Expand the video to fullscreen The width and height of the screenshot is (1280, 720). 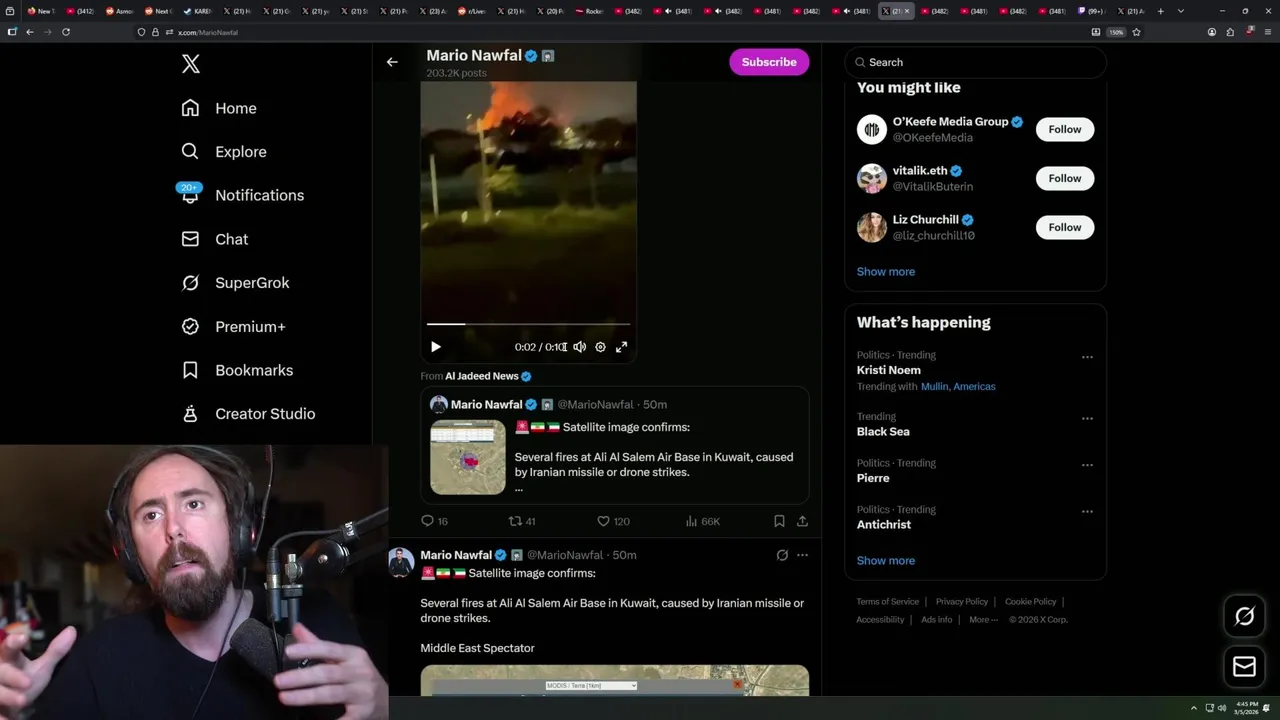tap(621, 347)
